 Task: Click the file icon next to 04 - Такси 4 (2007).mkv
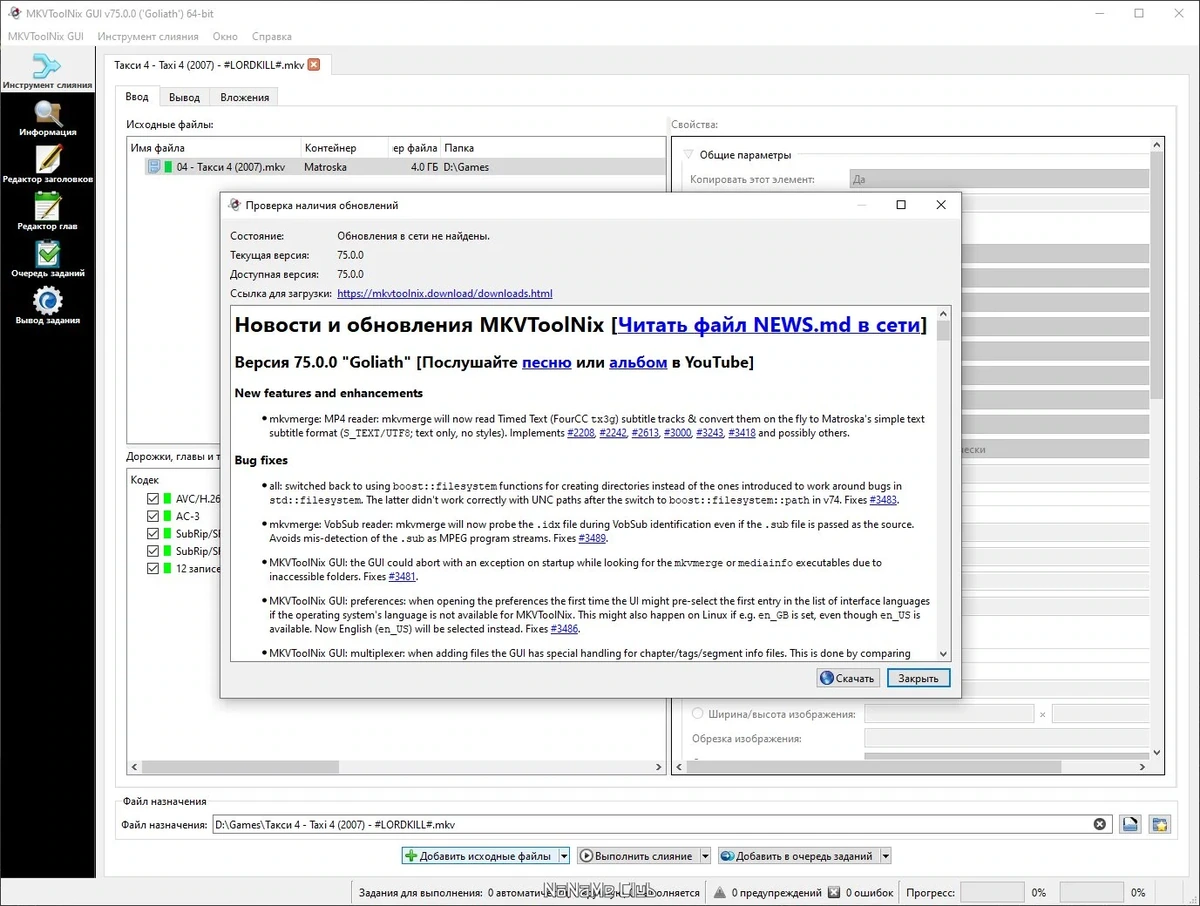(x=154, y=167)
